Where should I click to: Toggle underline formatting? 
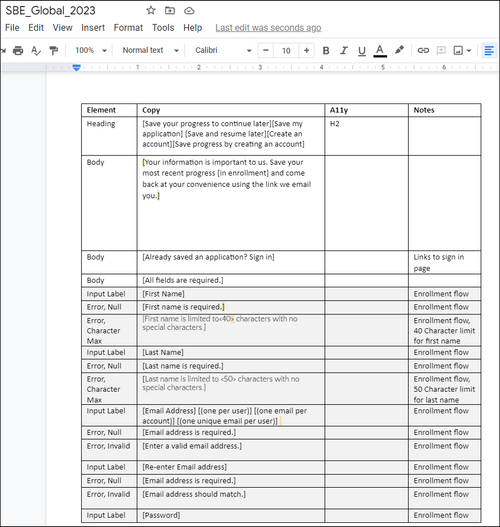(362, 51)
